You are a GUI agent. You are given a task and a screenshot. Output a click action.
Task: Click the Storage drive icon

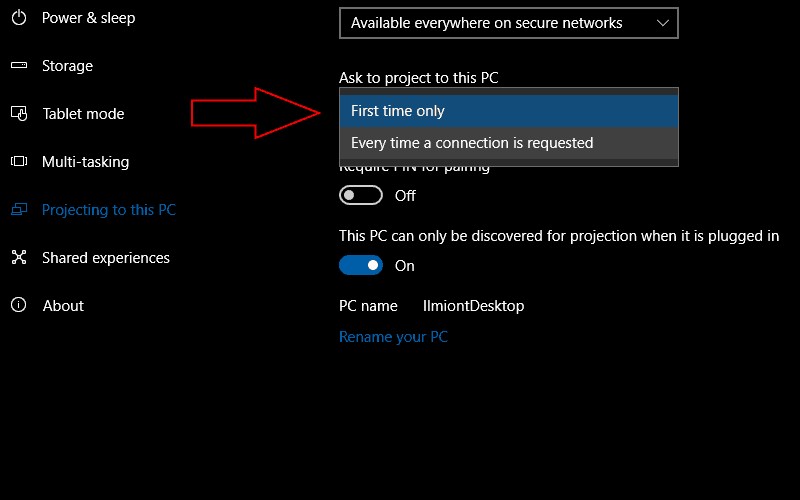click(x=19, y=65)
